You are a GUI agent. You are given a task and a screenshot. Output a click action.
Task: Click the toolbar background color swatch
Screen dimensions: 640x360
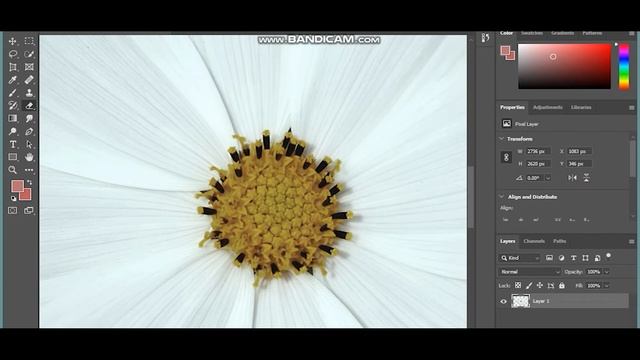[x=27, y=196]
